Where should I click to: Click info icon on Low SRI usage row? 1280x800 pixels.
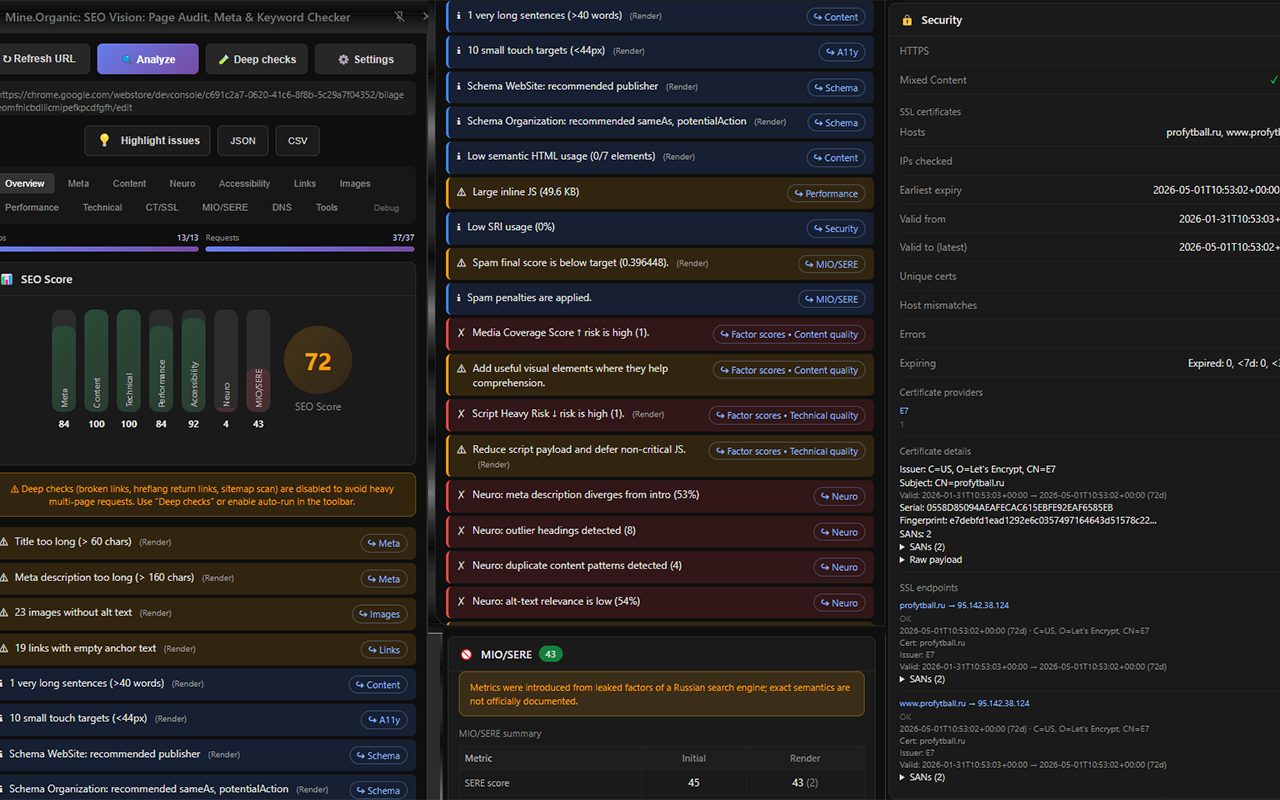pos(458,227)
